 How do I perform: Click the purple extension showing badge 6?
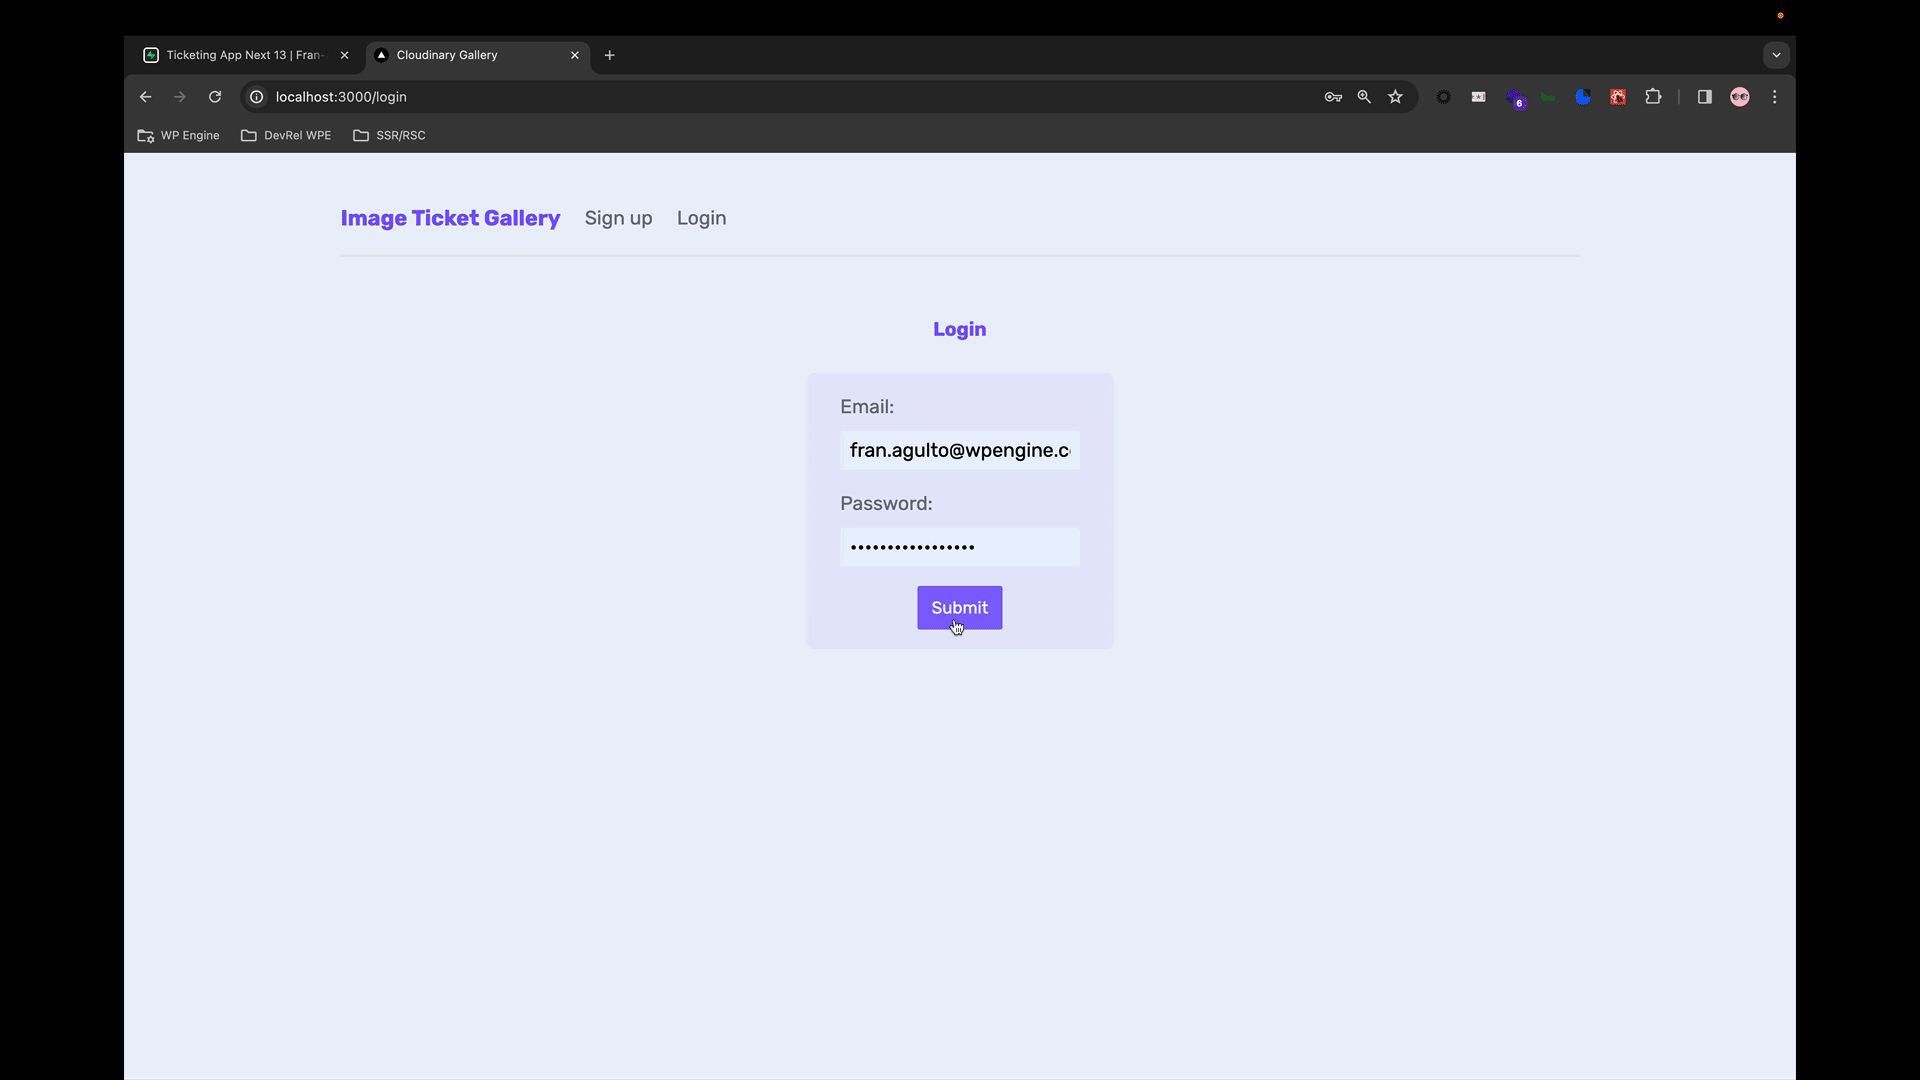(x=1517, y=97)
